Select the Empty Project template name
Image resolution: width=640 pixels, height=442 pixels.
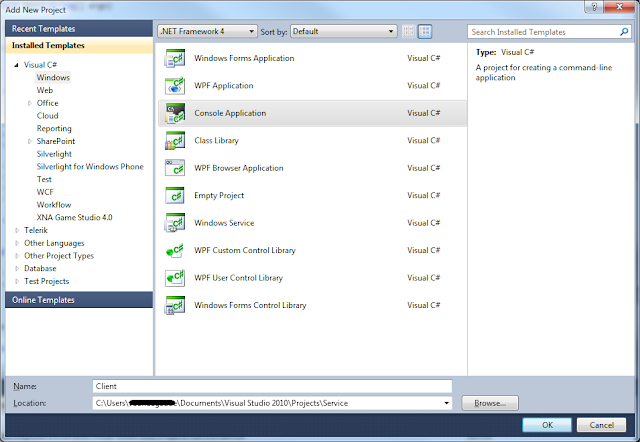[x=219, y=195]
